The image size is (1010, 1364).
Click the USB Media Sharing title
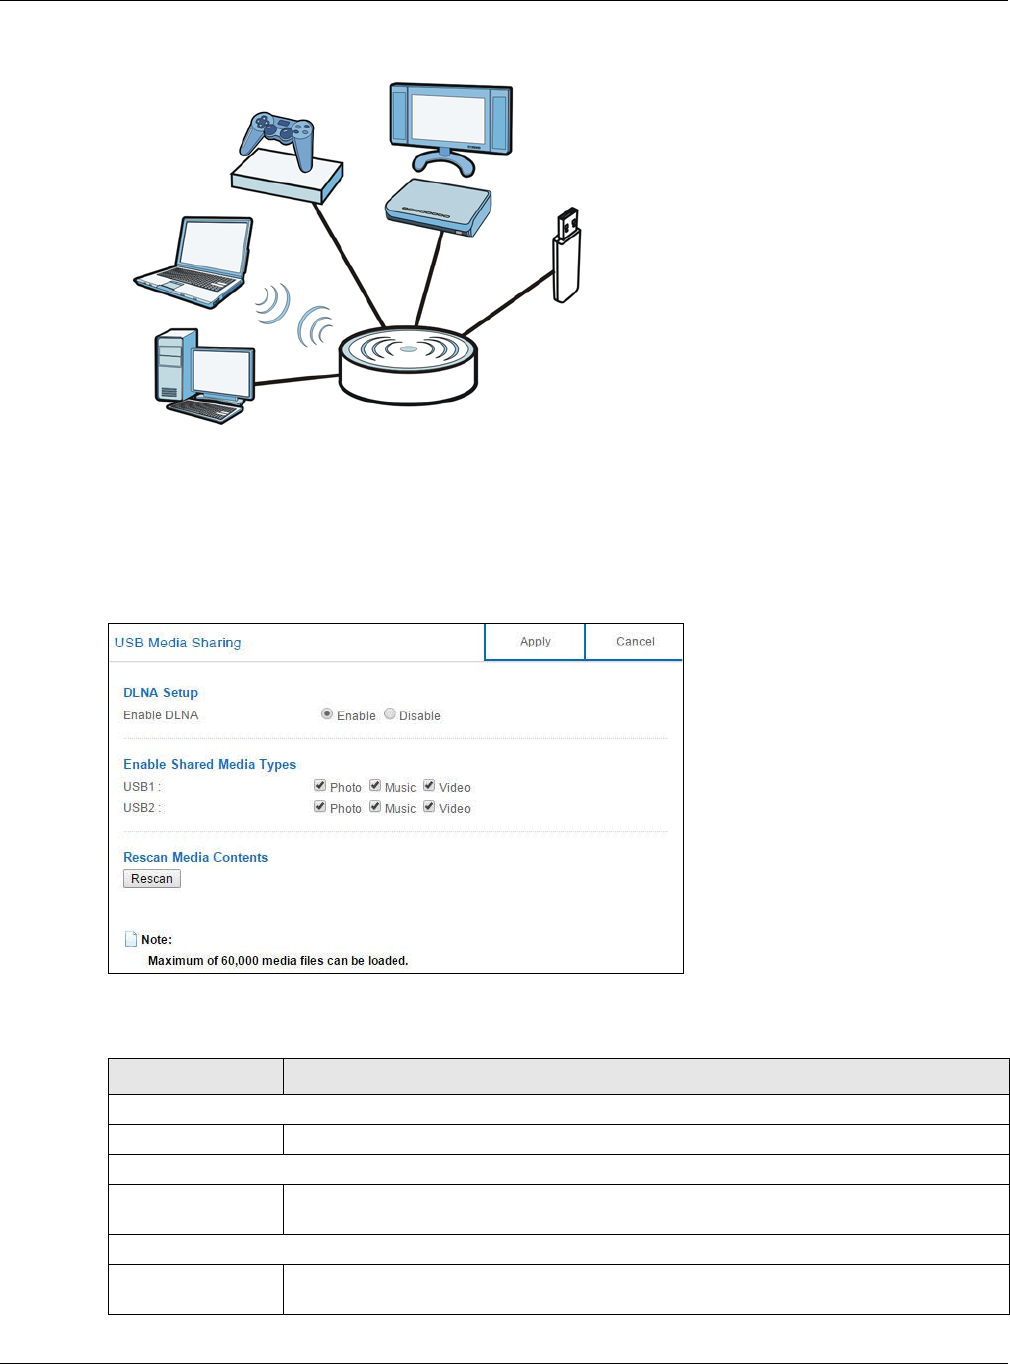(x=178, y=643)
